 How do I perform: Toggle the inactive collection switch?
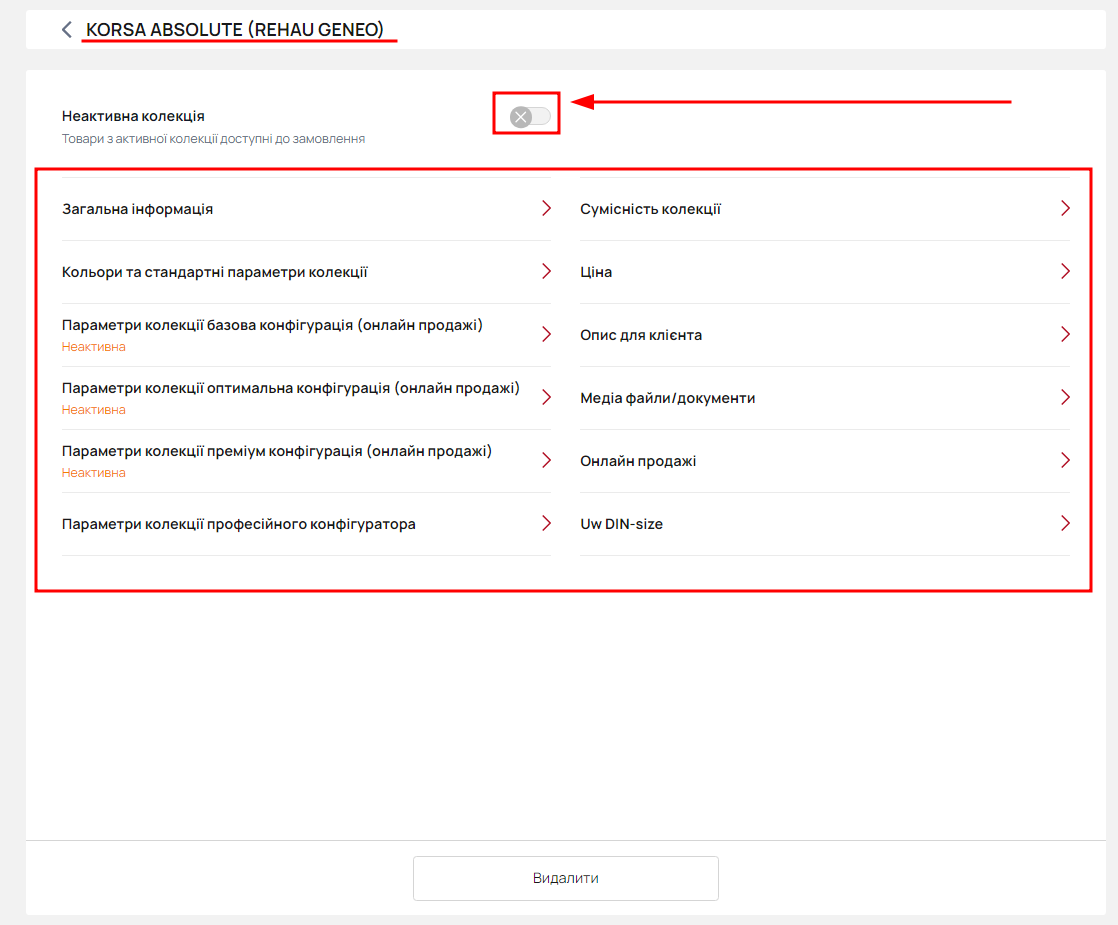click(530, 116)
